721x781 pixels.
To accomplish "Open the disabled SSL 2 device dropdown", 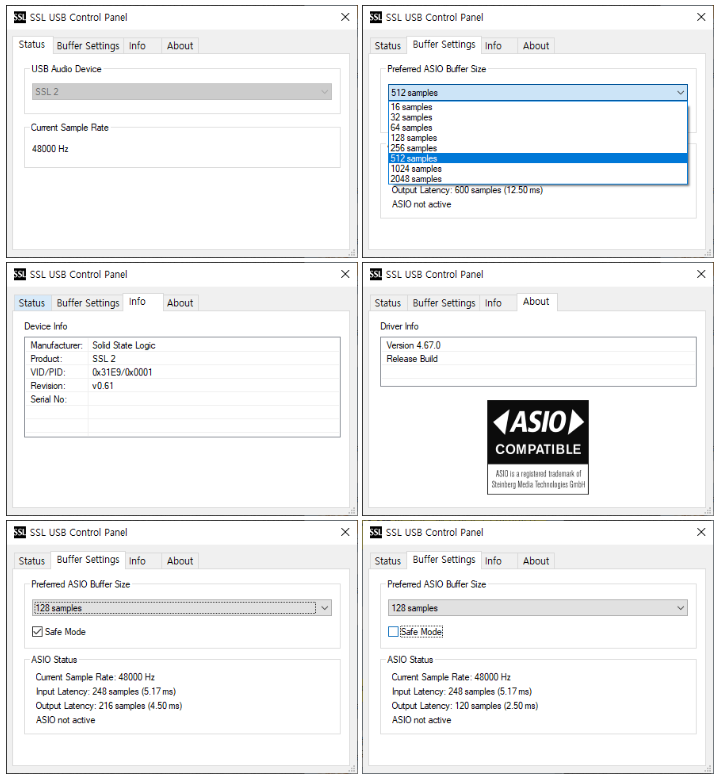I will [182, 92].
